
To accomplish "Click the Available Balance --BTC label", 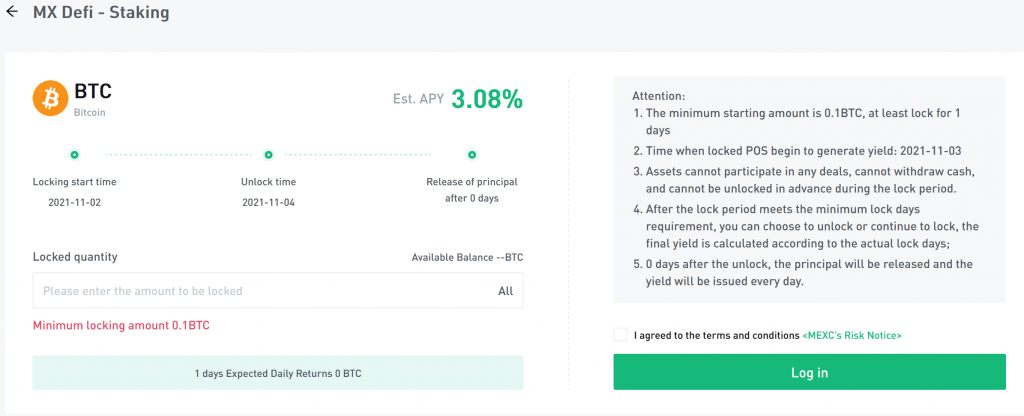I will click(x=467, y=257).
